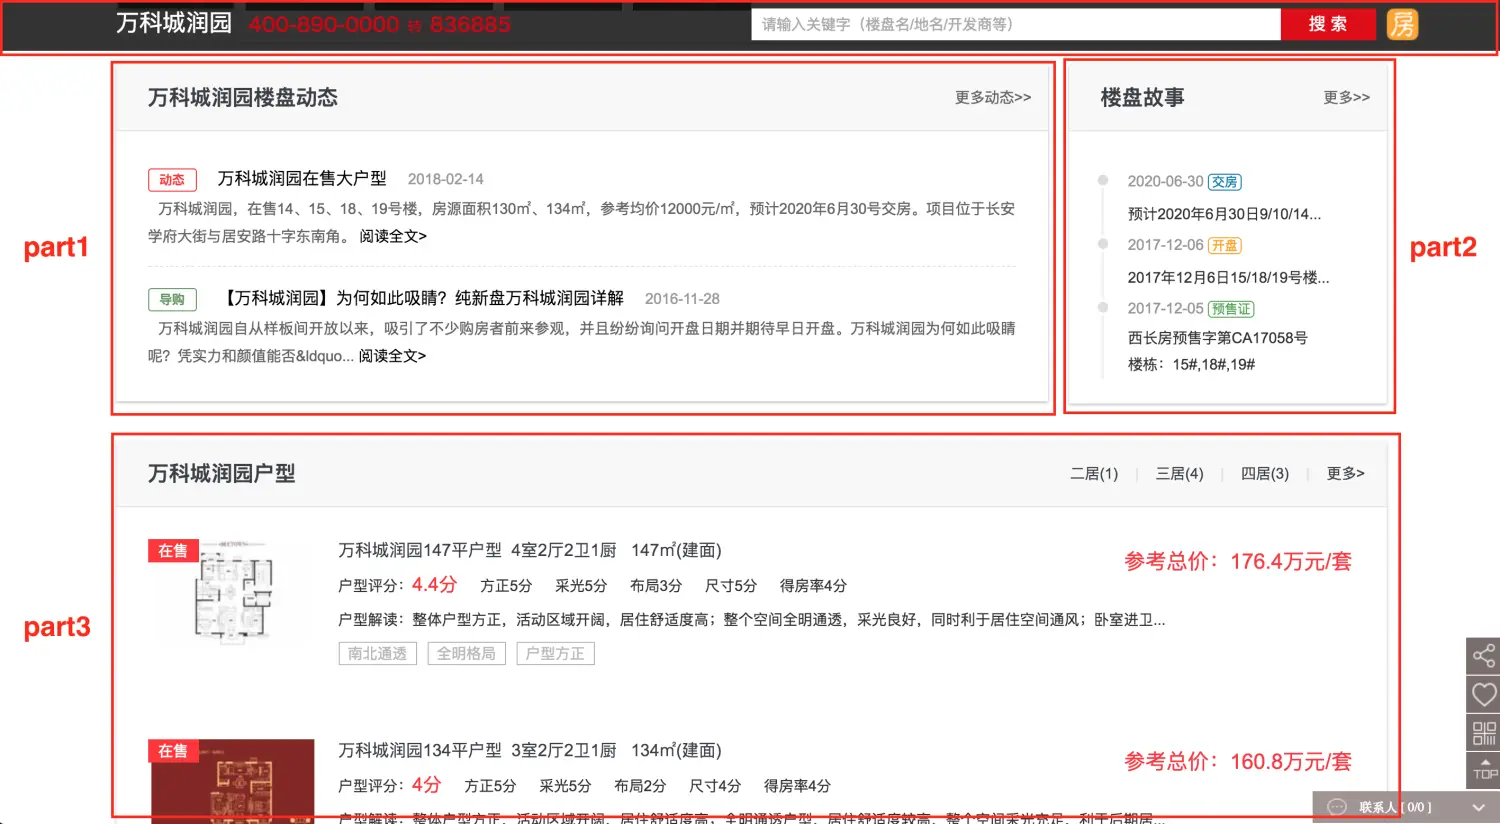The image size is (1500, 824).
Task: Click the price 参考总价: 160.8万元/套
Action: [x=1238, y=761]
